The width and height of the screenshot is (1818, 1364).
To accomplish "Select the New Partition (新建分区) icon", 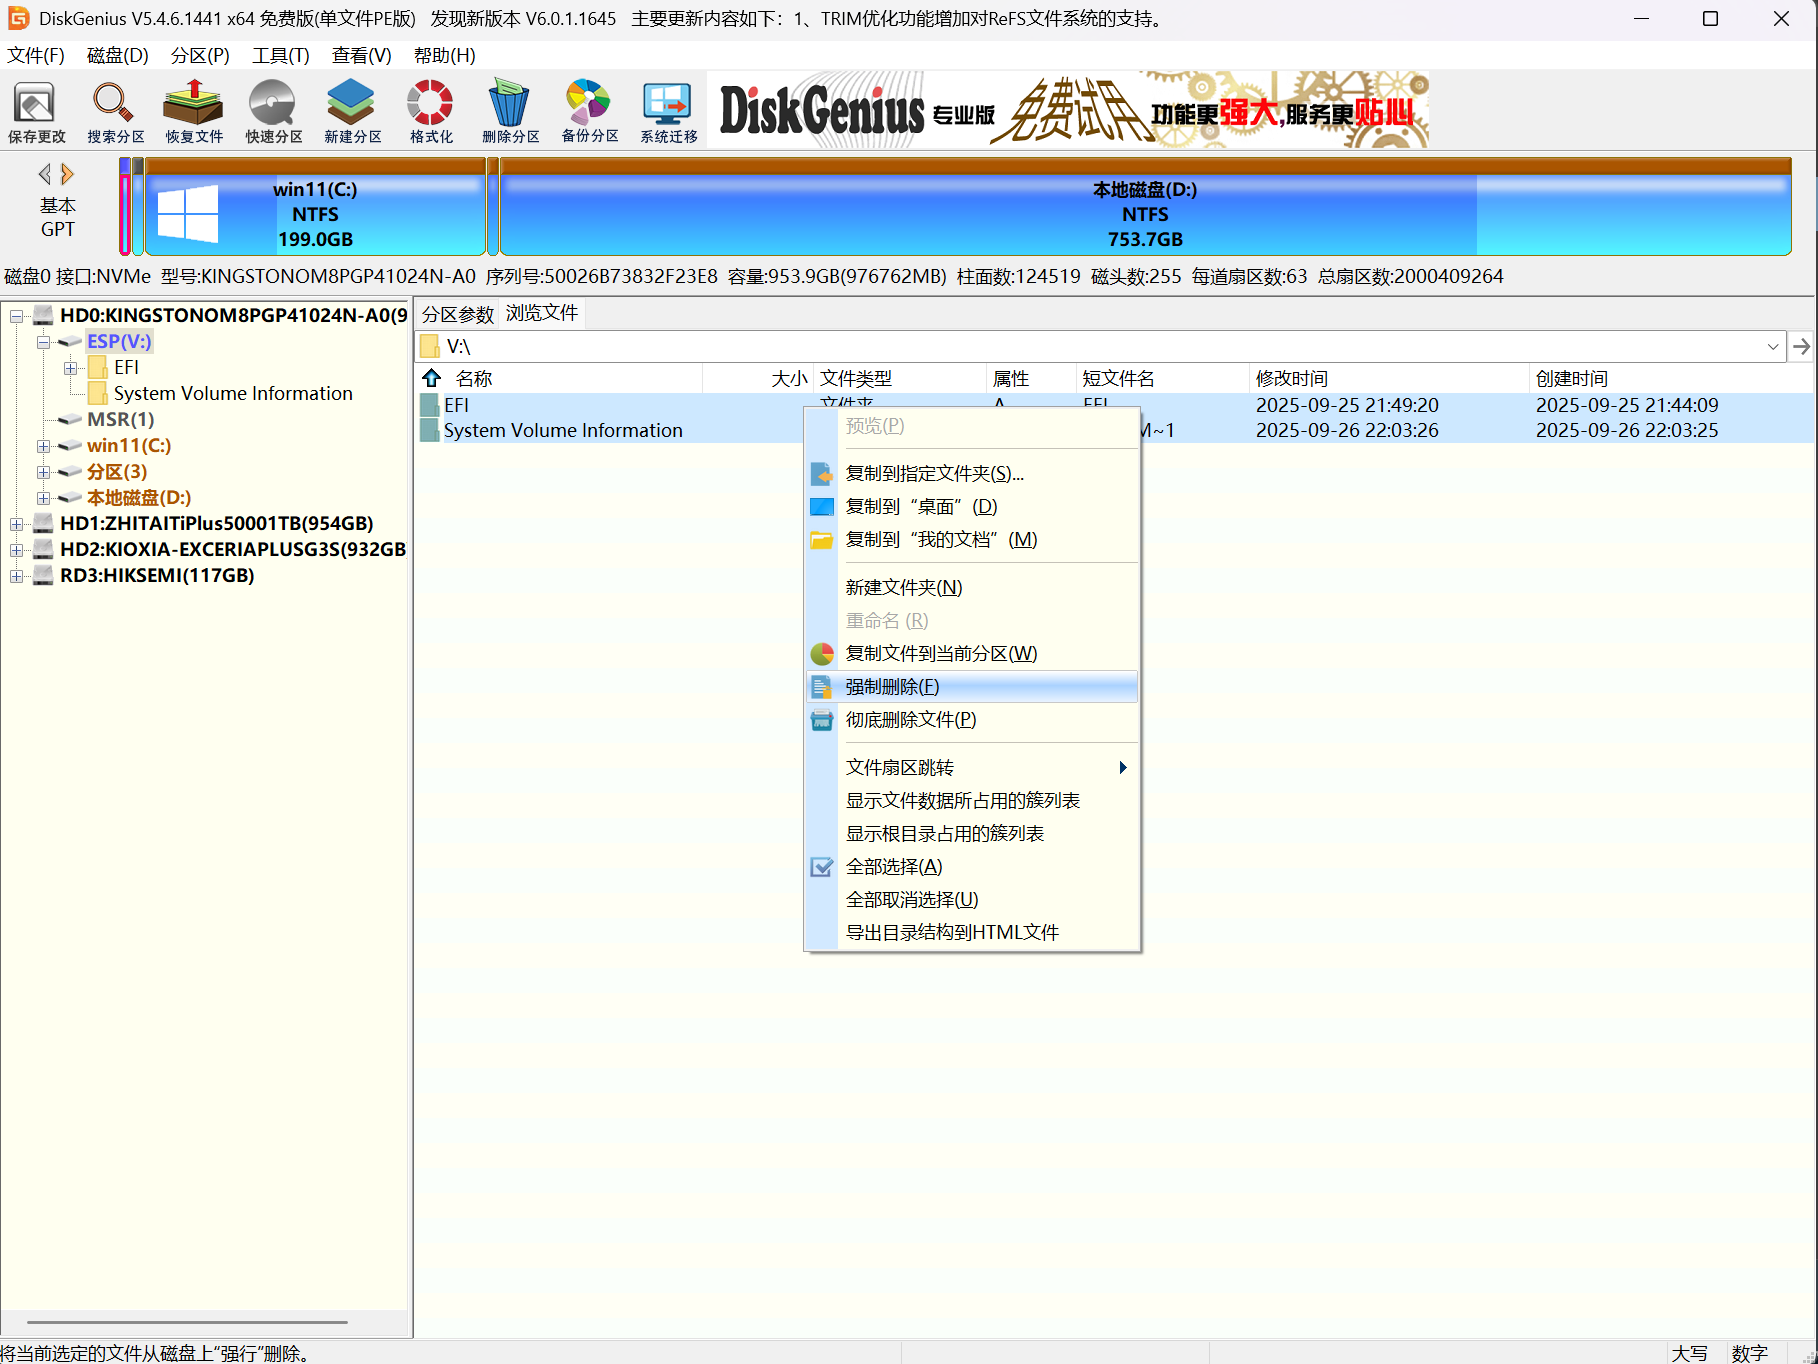I will [x=352, y=111].
